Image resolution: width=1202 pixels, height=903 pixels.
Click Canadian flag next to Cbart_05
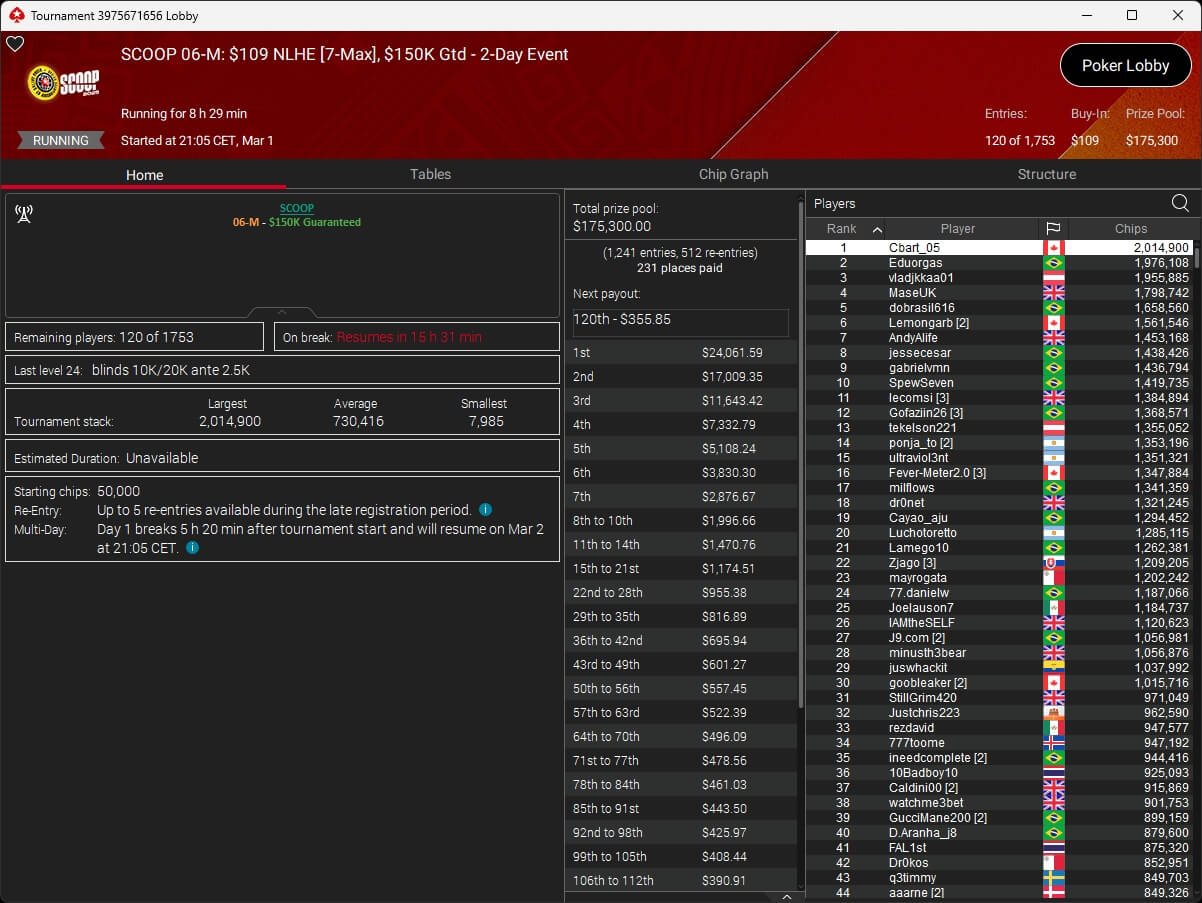(x=1052, y=248)
